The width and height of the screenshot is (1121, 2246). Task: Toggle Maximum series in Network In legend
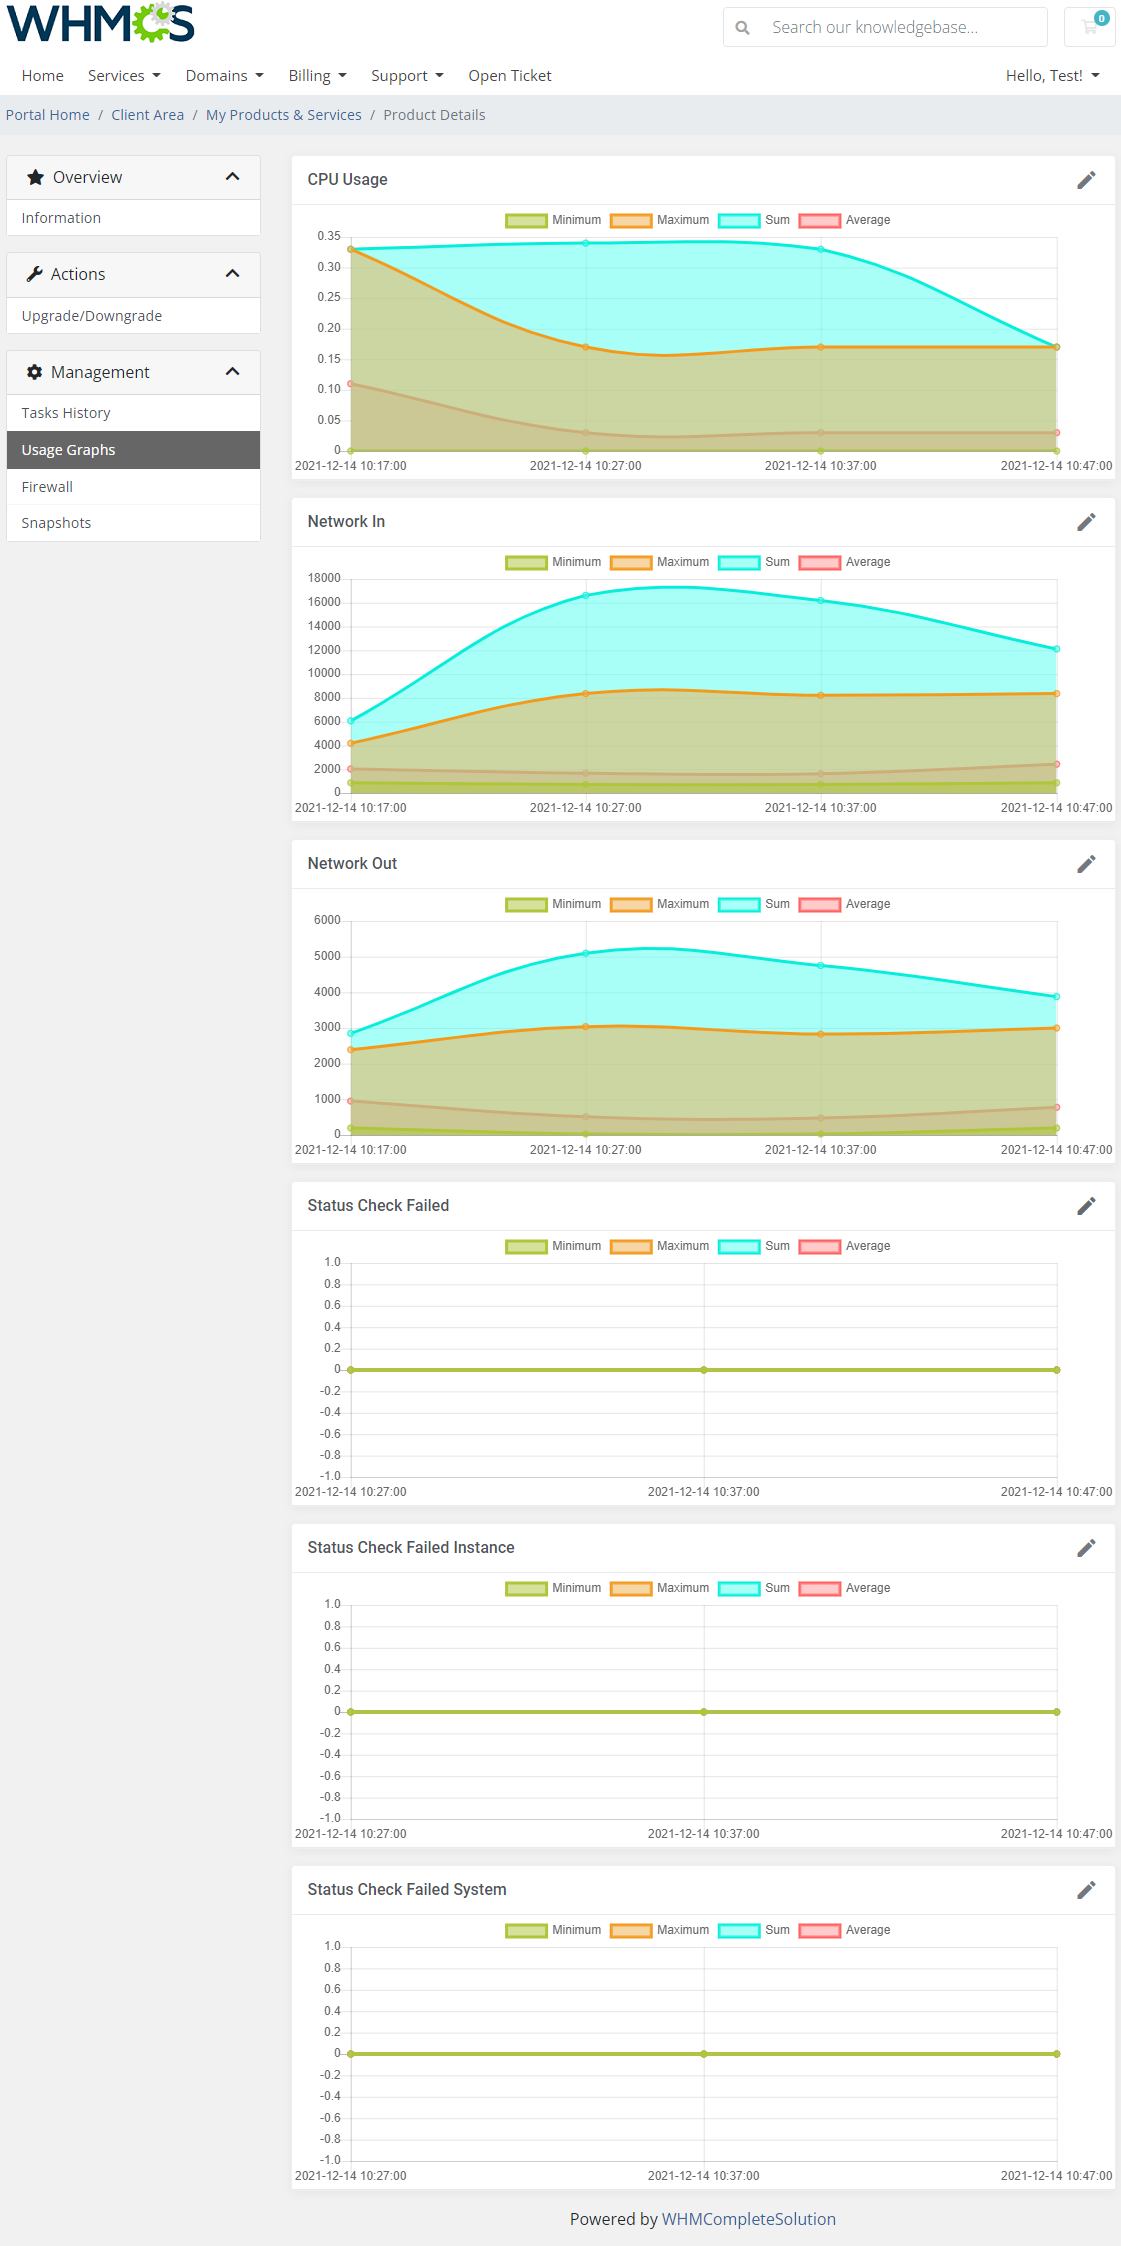(659, 562)
